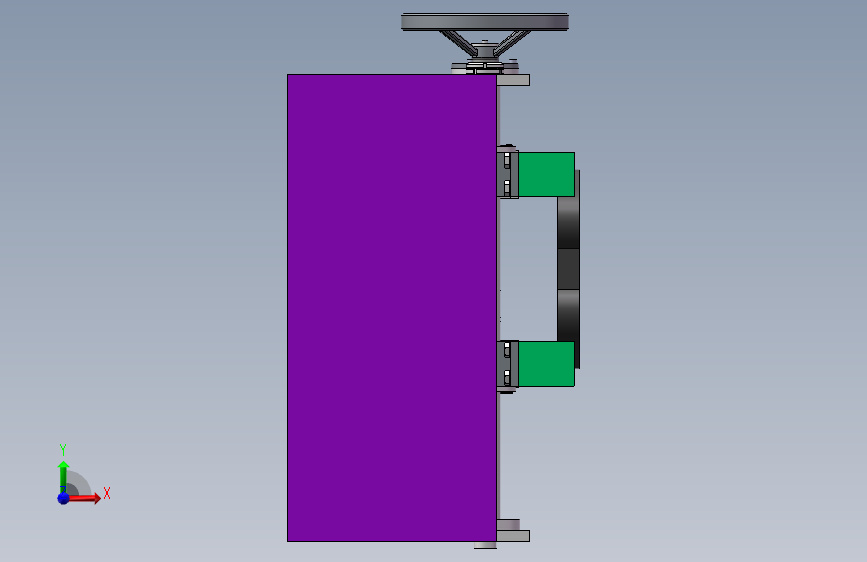The height and width of the screenshot is (562, 867).
Task: Click the red X axis arrow of the triad
Action: click(x=84, y=498)
